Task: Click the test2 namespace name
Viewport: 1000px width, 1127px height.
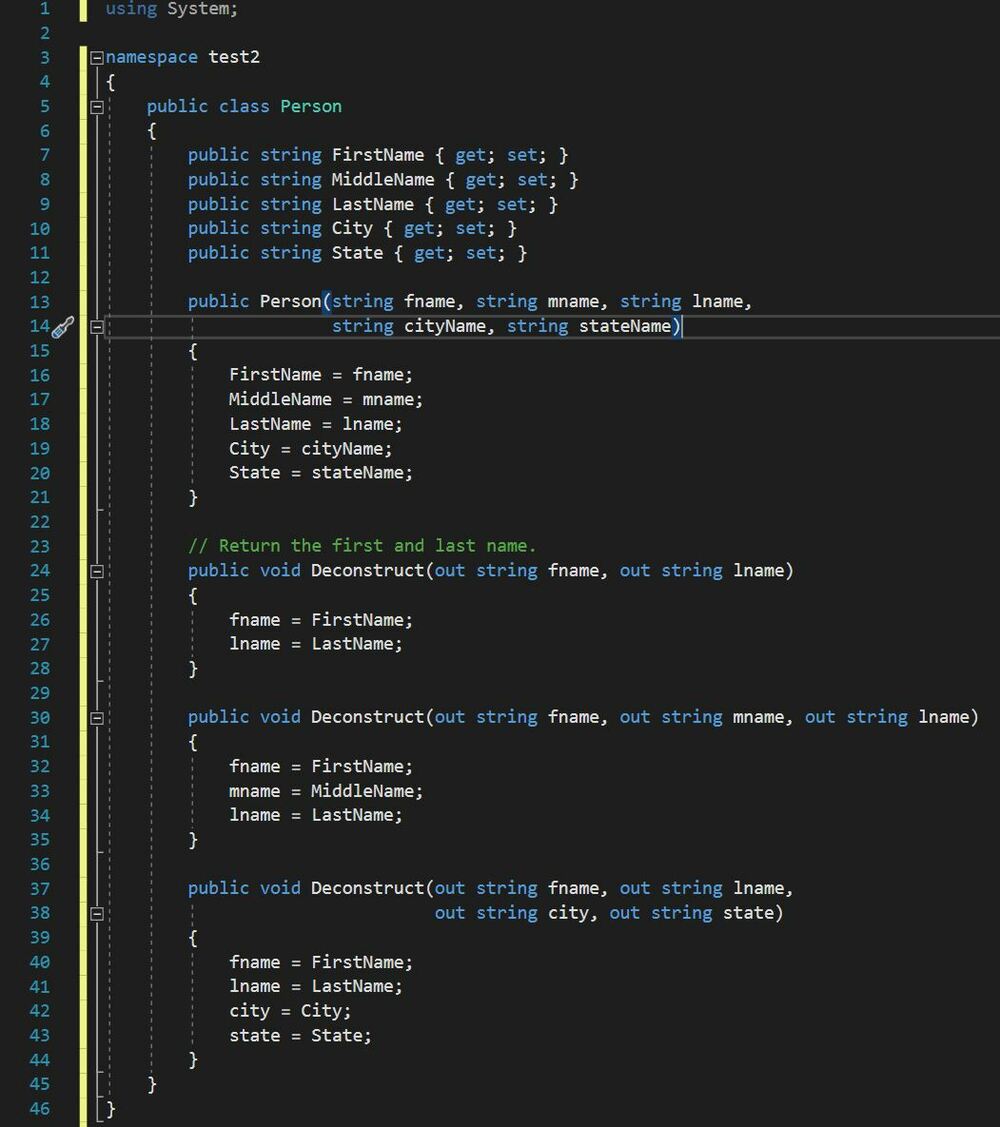Action: [234, 57]
